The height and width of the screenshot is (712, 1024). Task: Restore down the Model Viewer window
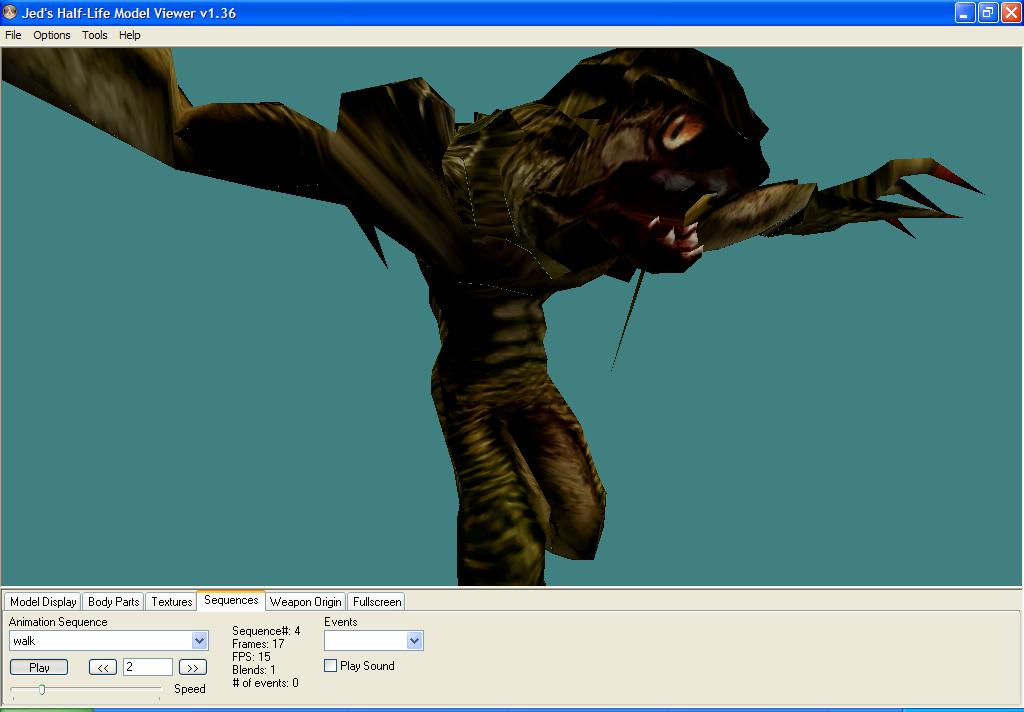(x=987, y=12)
